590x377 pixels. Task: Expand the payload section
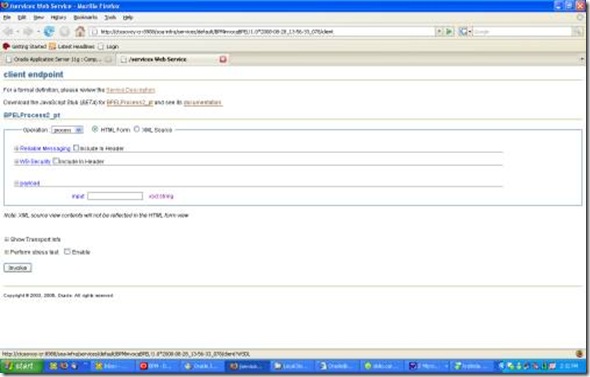27,183
